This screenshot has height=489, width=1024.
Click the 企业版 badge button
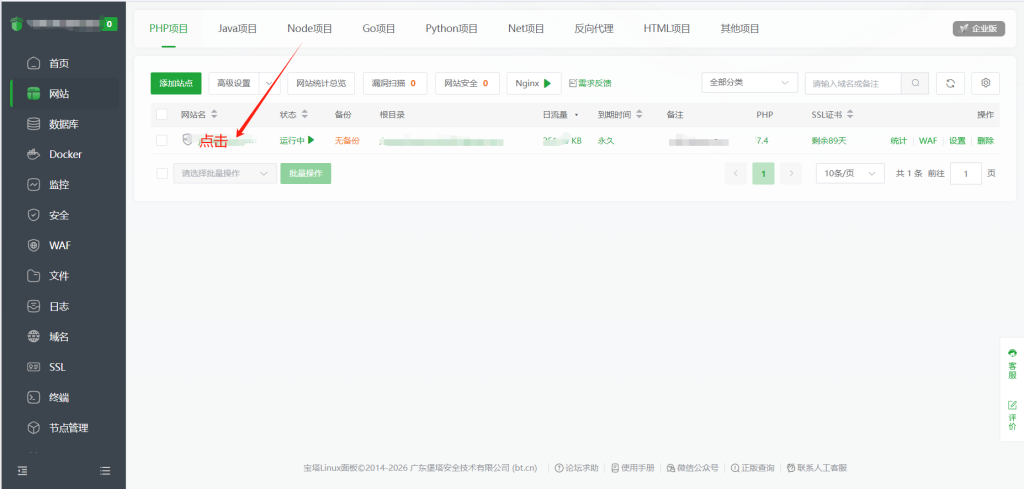[979, 29]
